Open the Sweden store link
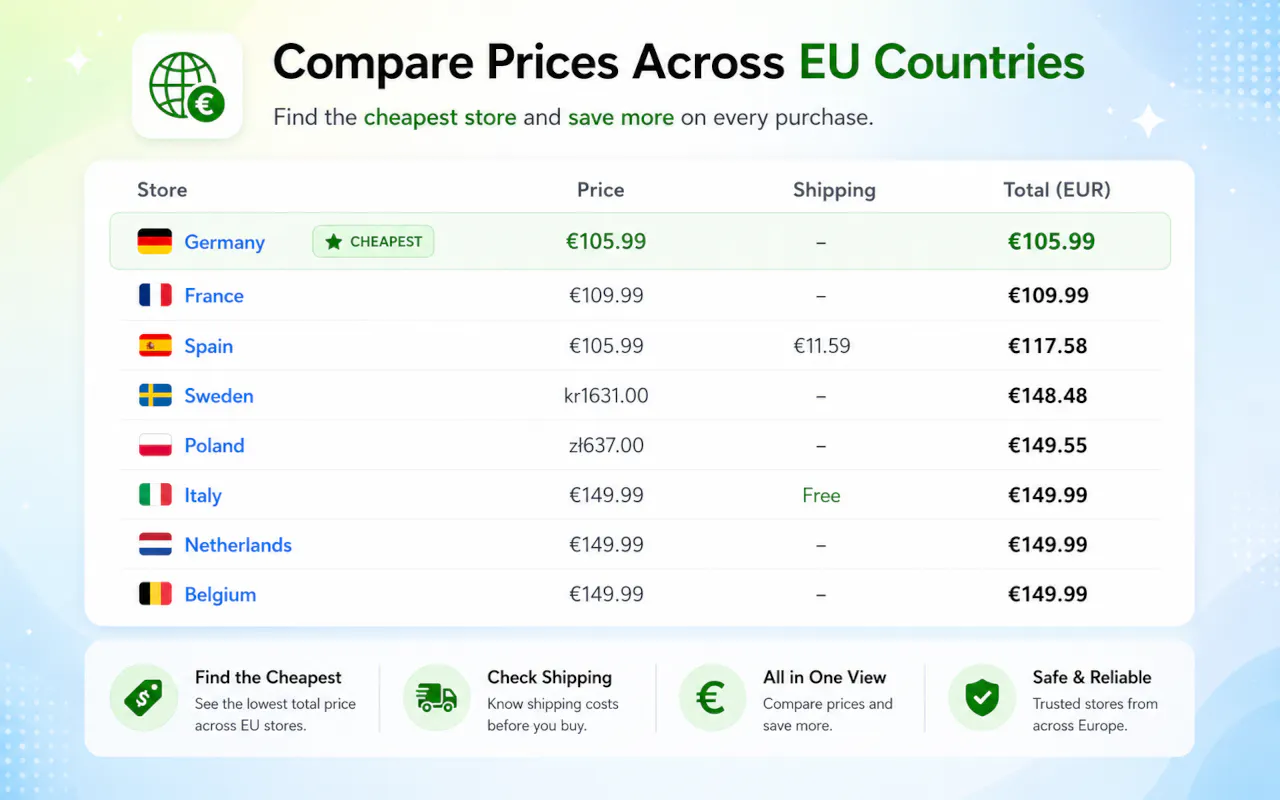Image resolution: width=1280 pixels, height=800 pixels. [x=219, y=396]
